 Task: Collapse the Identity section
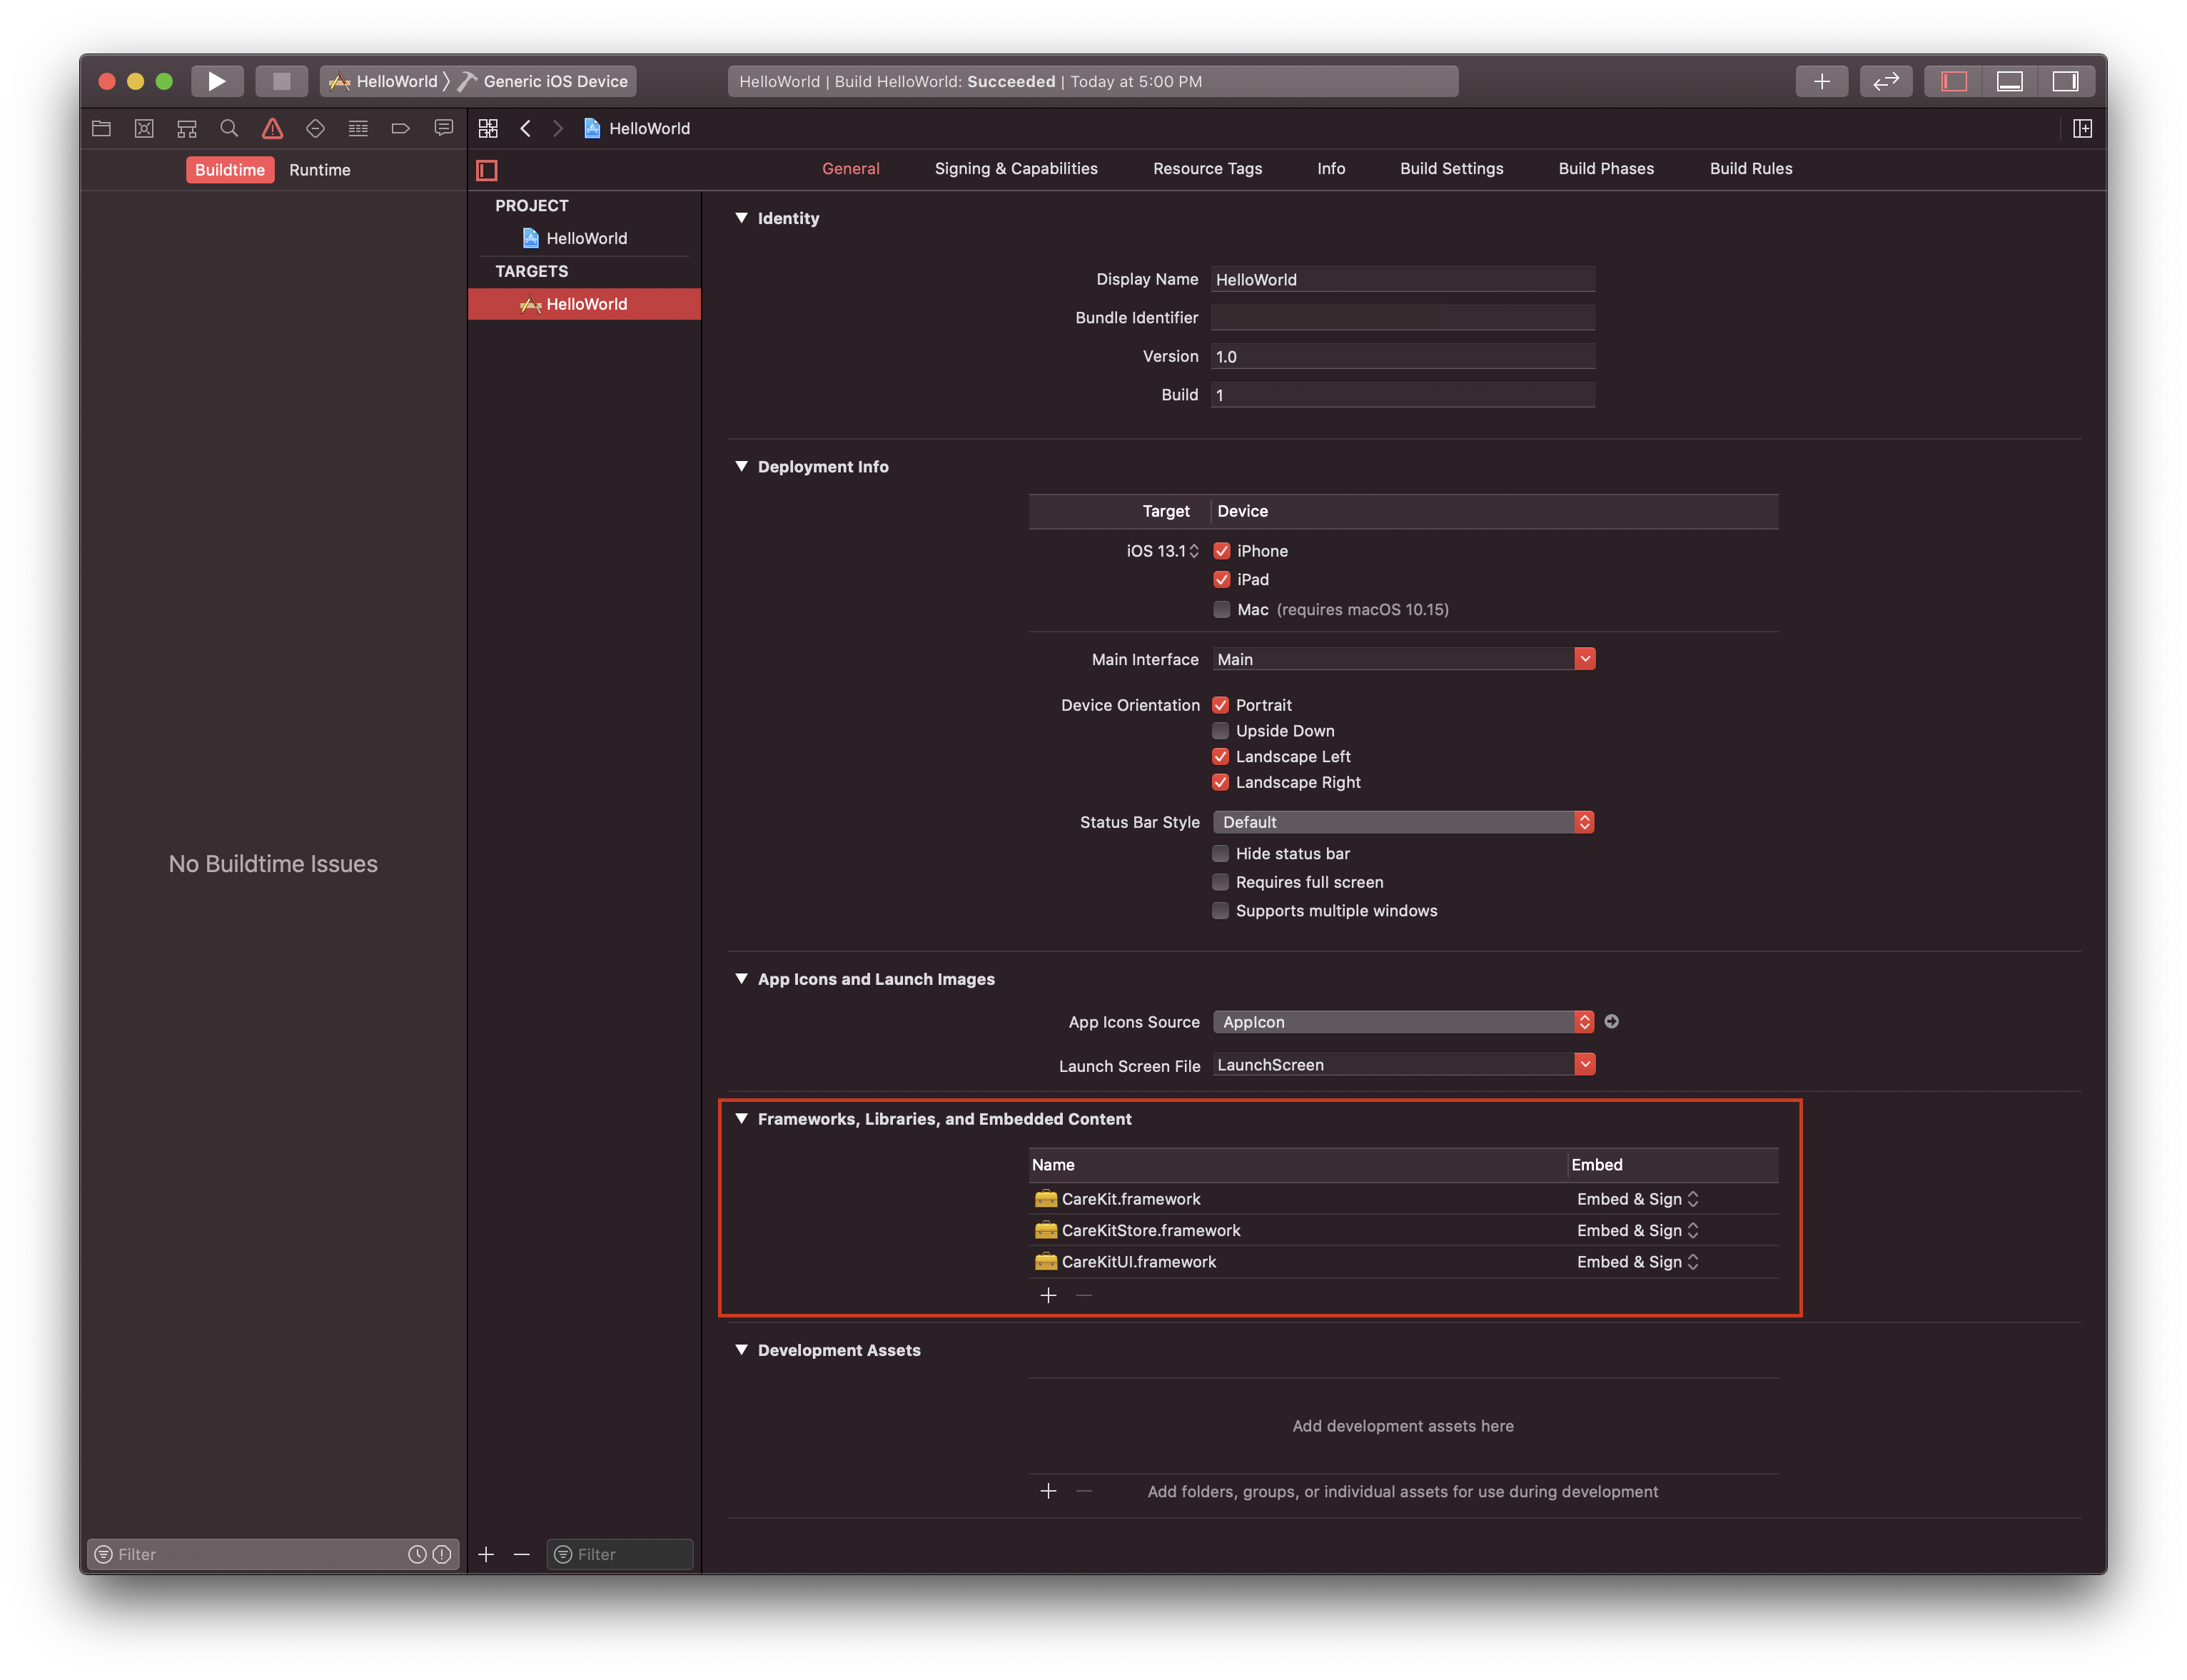click(741, 218)
